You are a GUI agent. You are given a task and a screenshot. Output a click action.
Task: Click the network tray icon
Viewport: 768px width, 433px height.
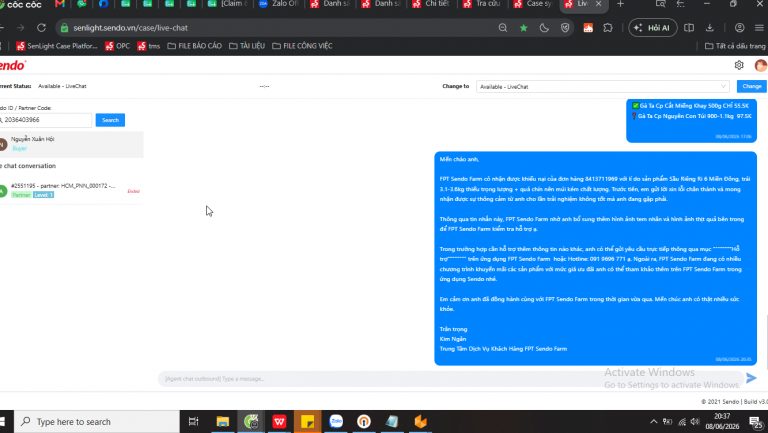point(682,422)
